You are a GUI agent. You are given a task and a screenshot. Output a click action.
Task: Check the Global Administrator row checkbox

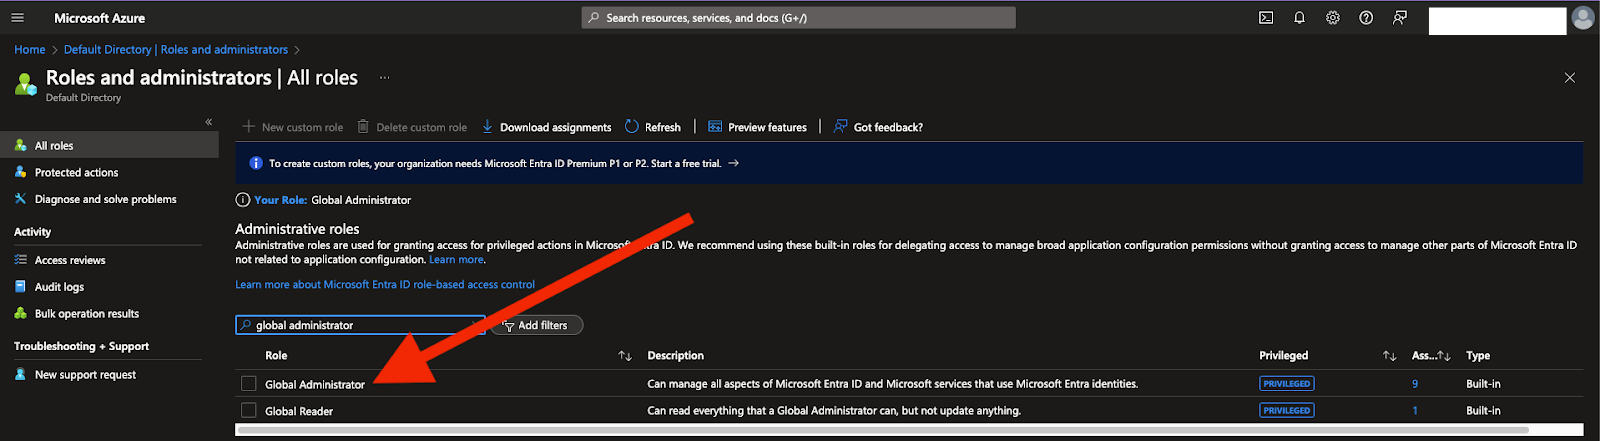click(249, 384)
